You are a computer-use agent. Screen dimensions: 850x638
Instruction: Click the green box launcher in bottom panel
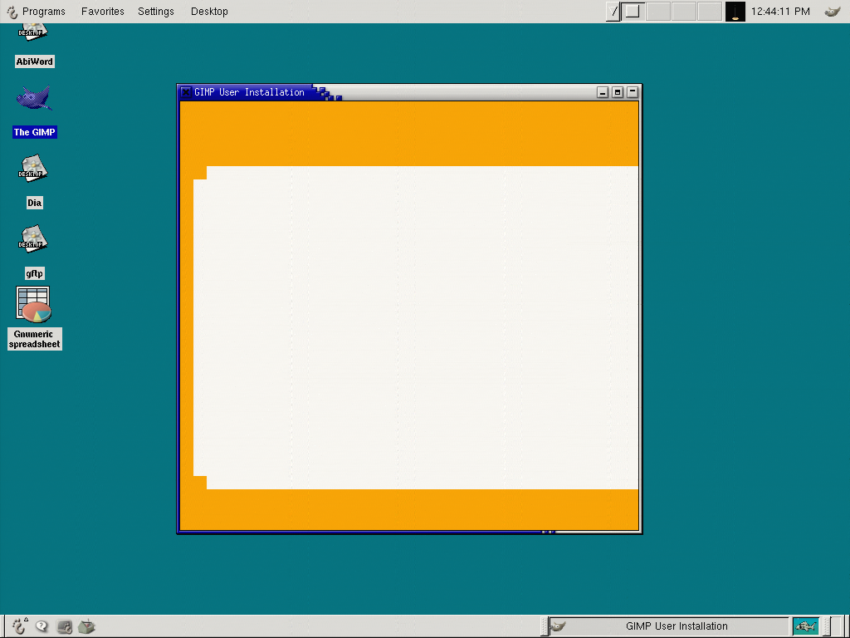coord(87,627)
